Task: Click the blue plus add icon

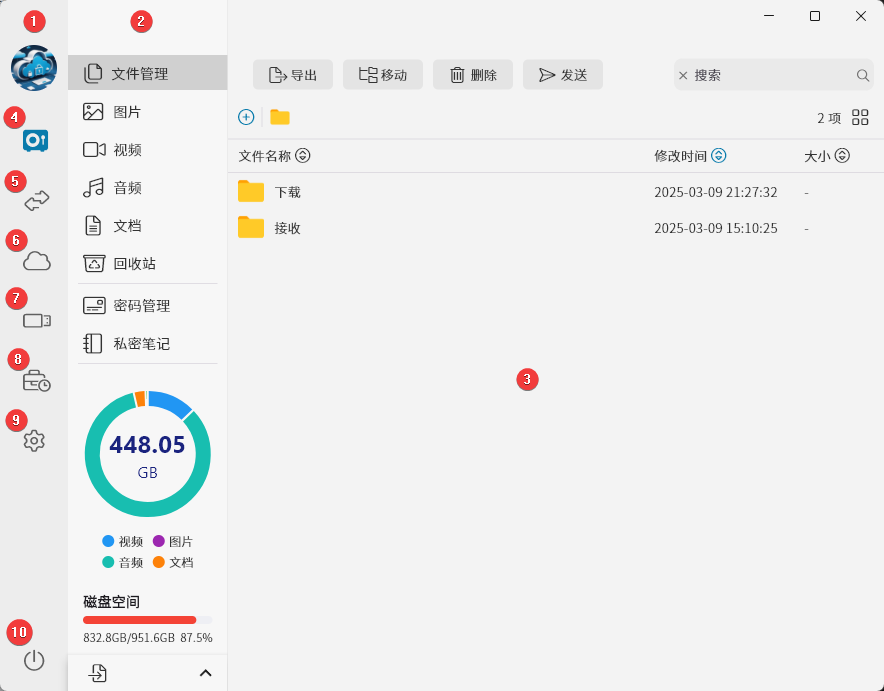Action: click(246, 117)
